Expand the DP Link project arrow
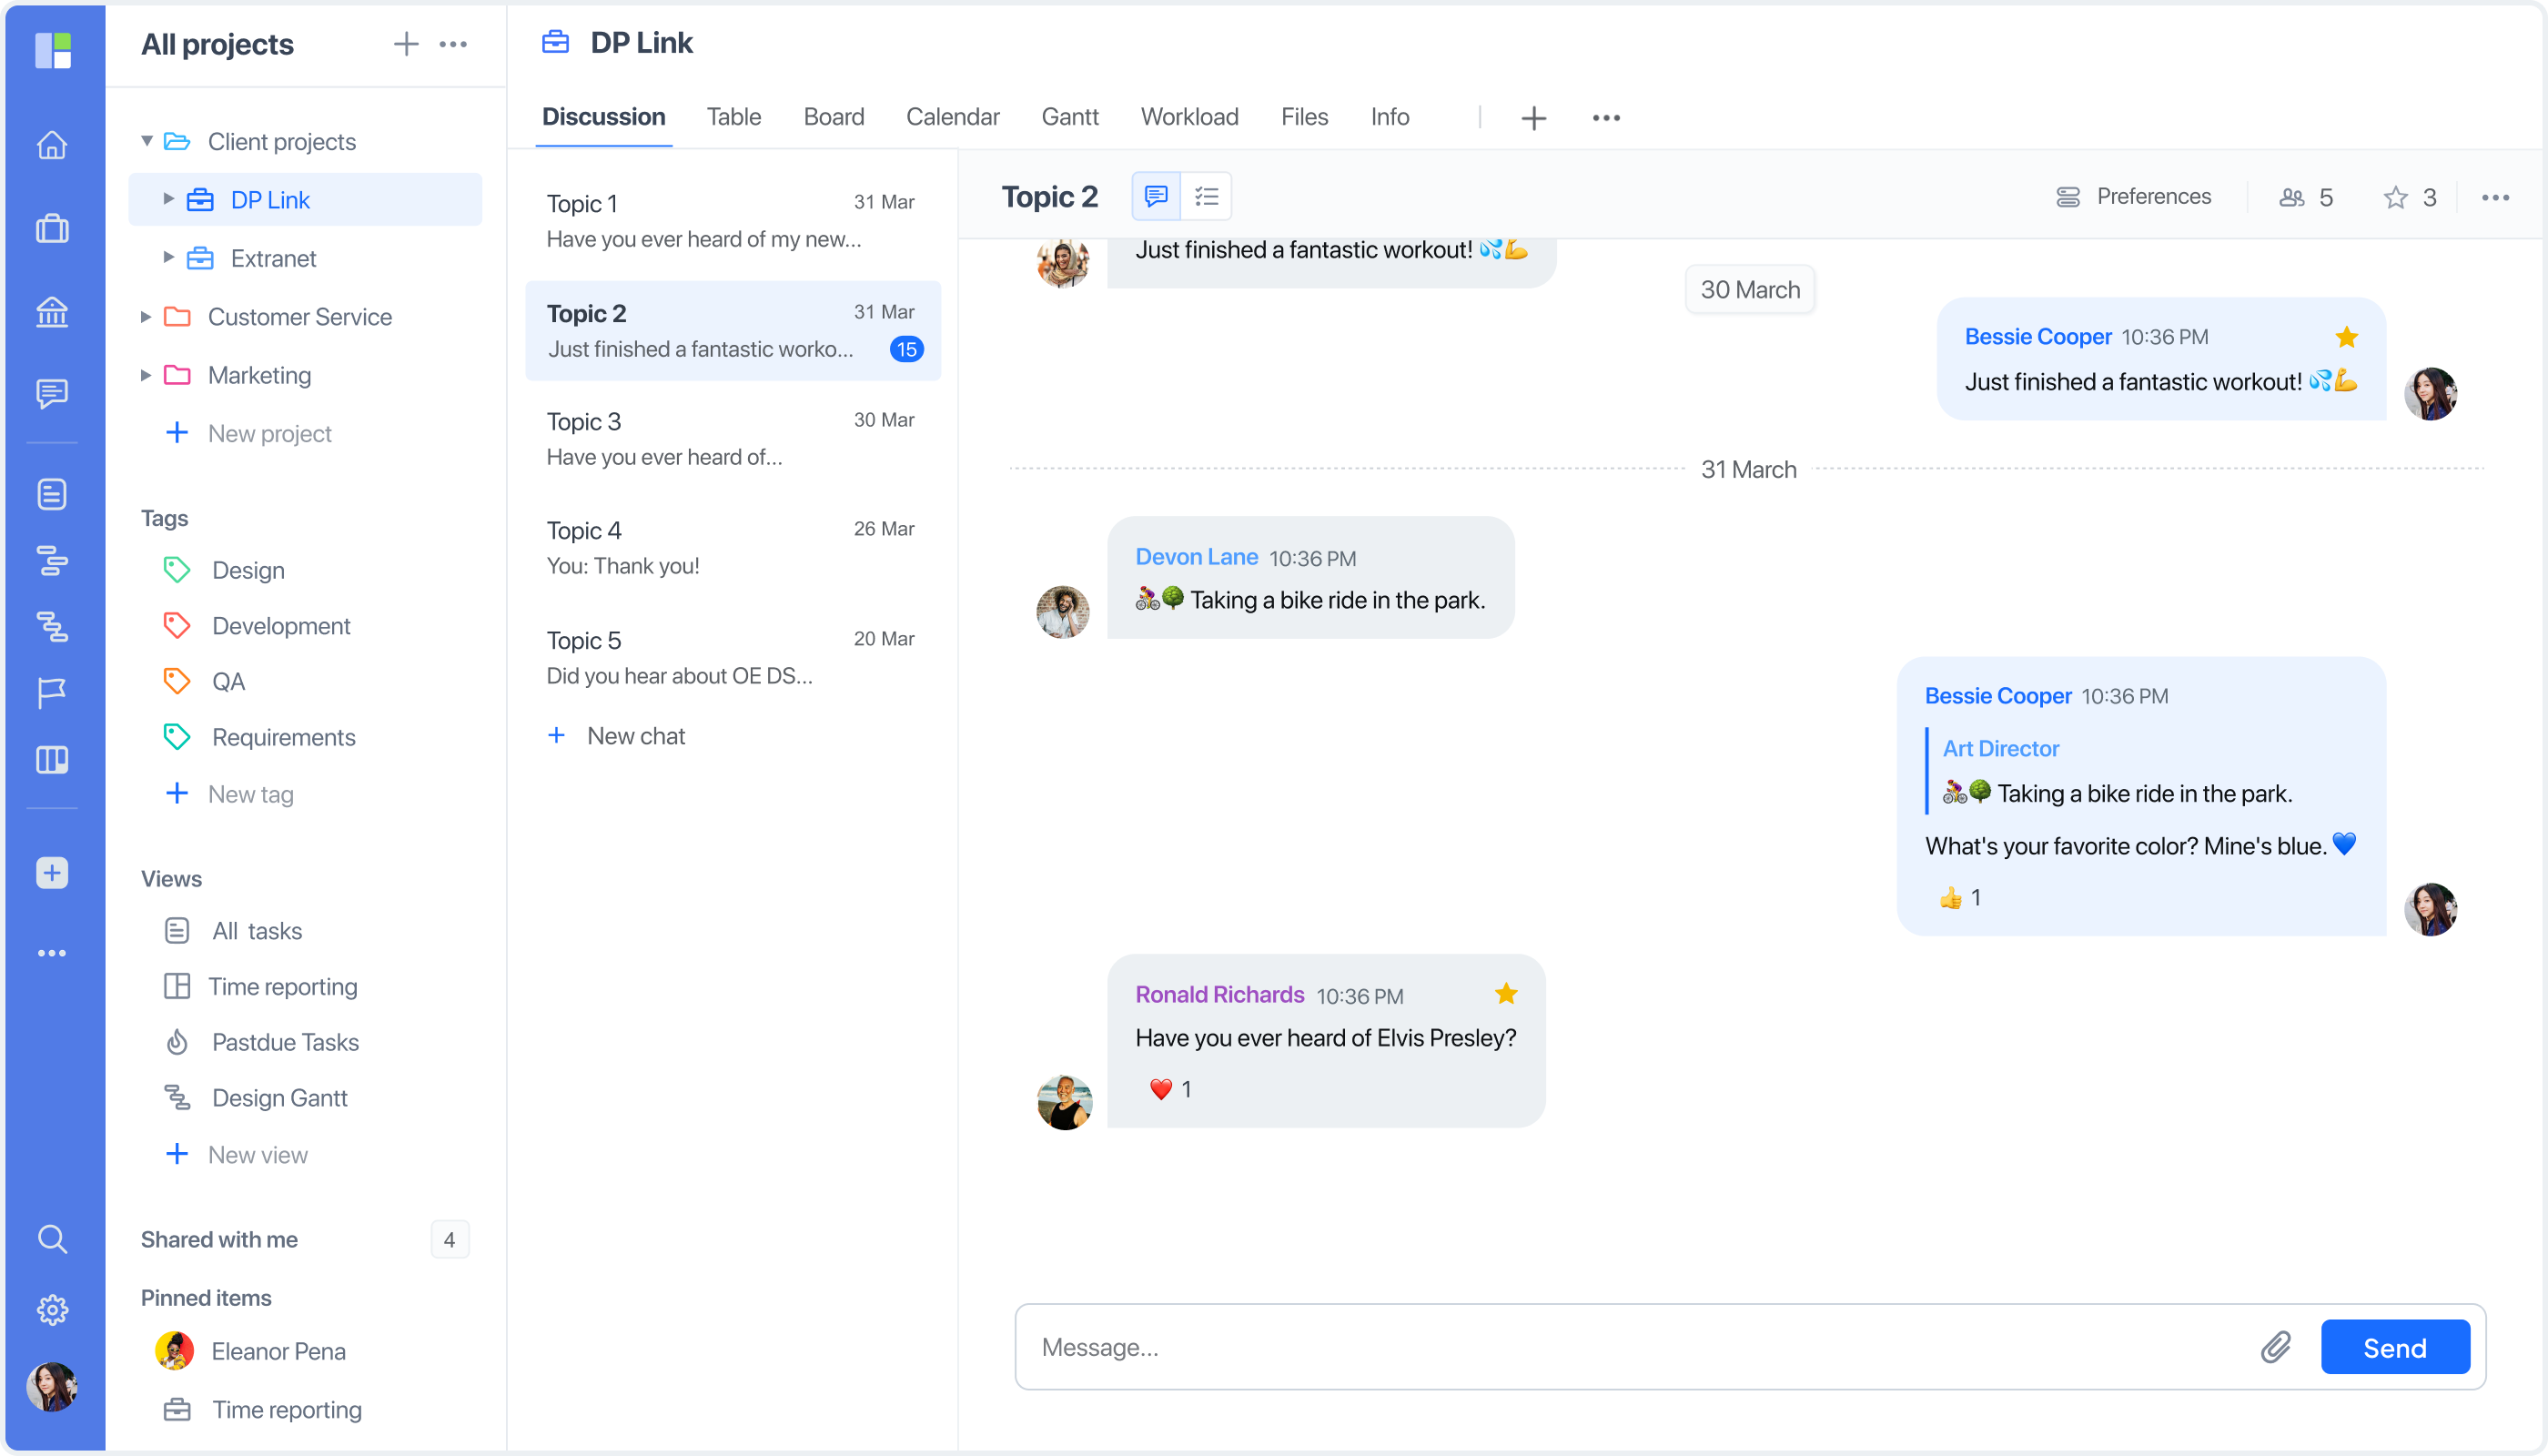Screen dimensions: 2548x1456 click(168, 199)
